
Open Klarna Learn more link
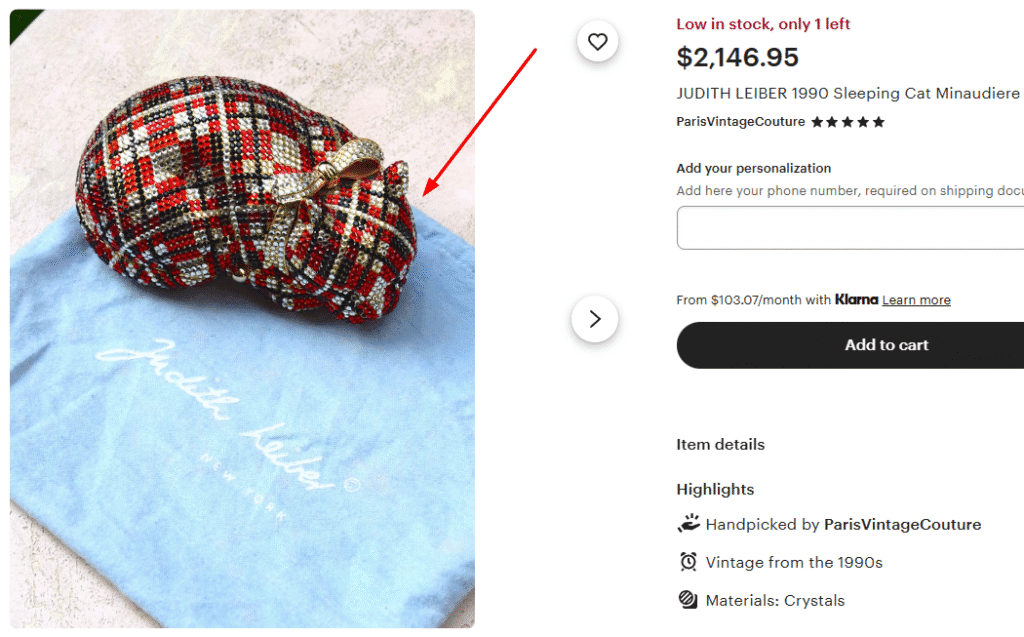tap(916, 300)
